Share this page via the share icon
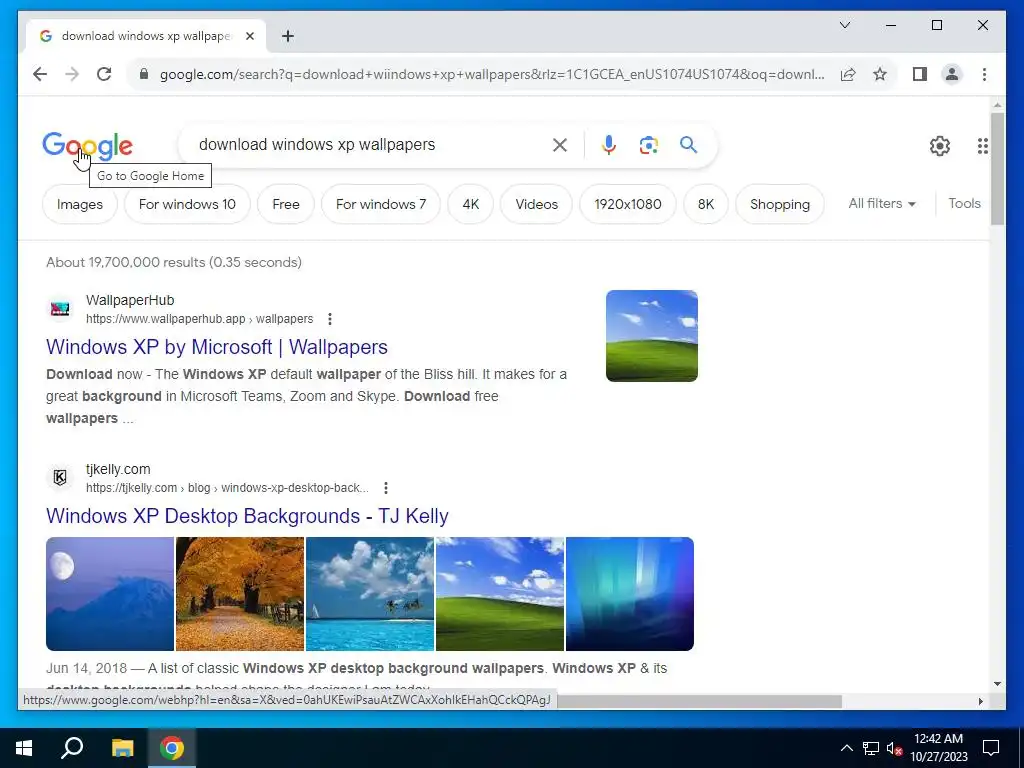This screenshot has height=768, width=1024. point(848,74)
